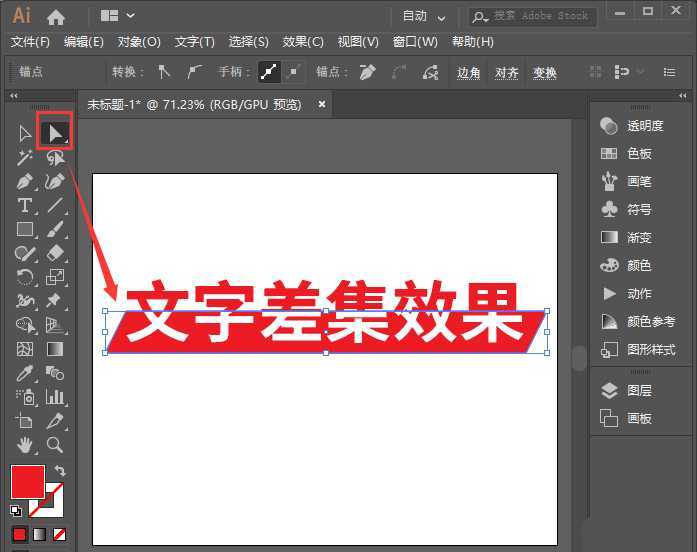The image size is (697, 552).
Task: Set paint mode to None
Action: 59,534
